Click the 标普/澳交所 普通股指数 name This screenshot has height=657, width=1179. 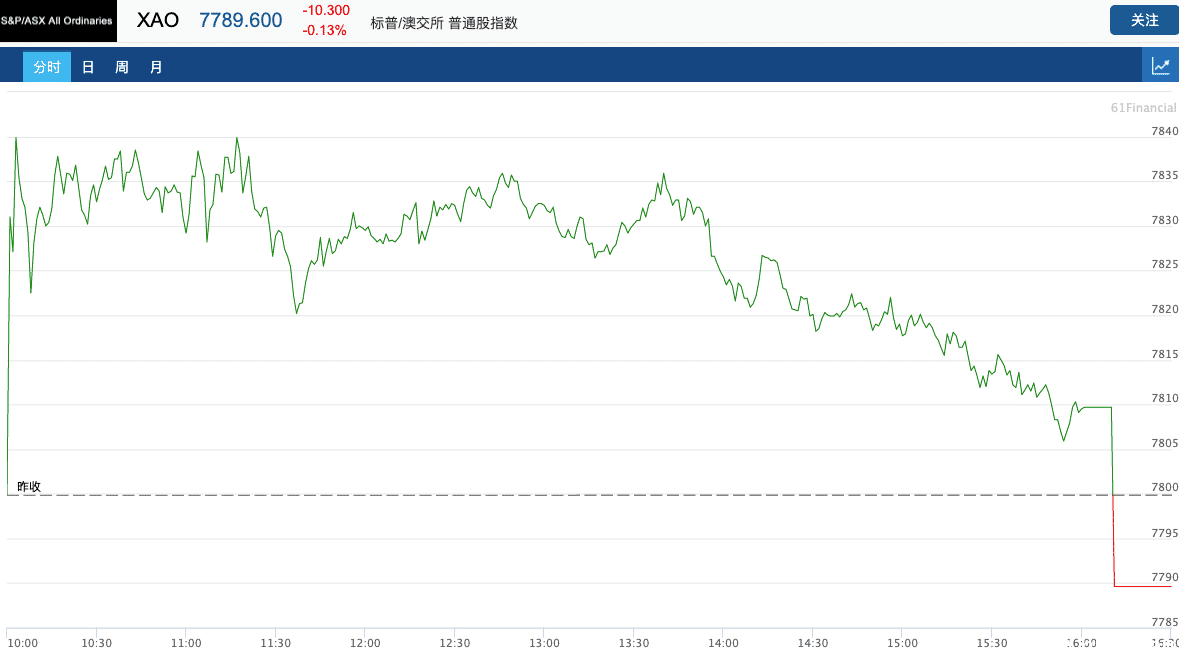(444, 23)
